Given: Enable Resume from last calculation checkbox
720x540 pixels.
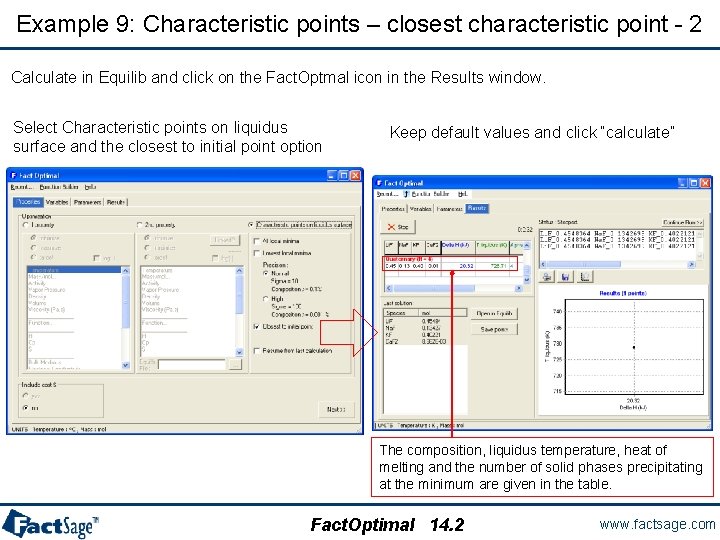Looking at the screenshot, I should pyautogui.click(x=257, y=351).
